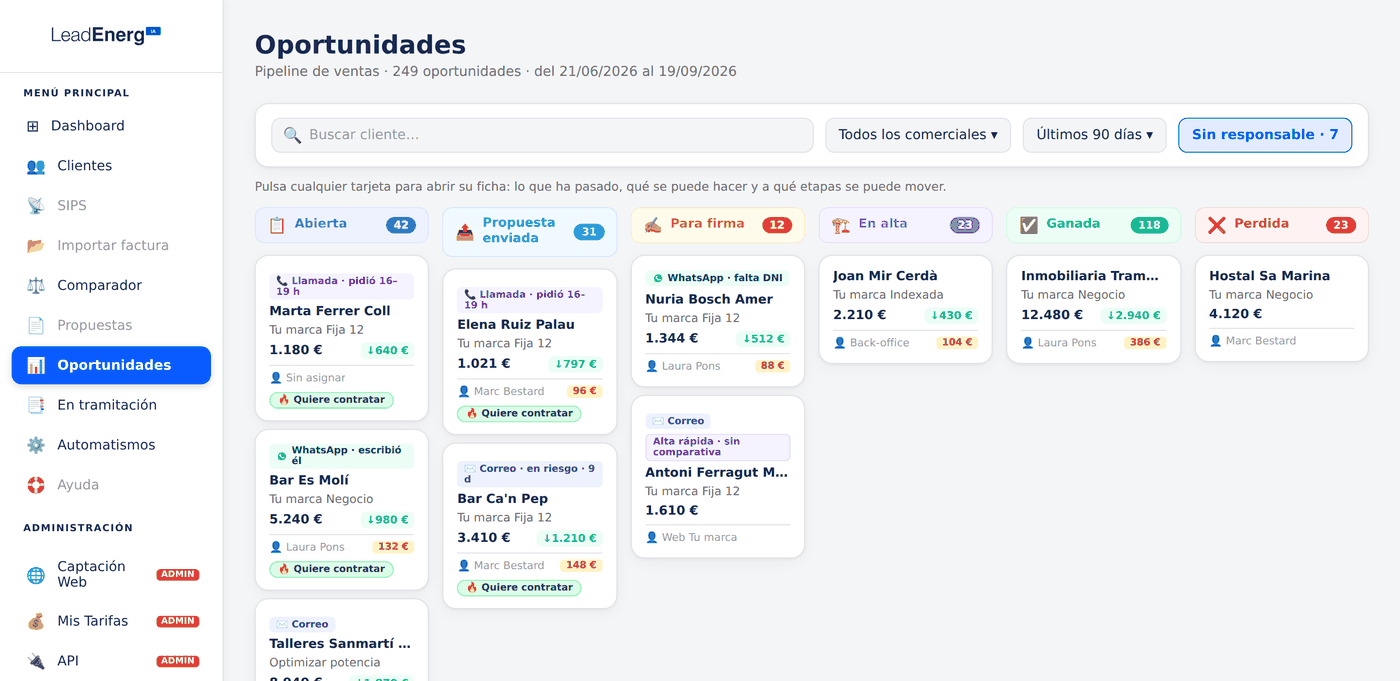This screenshot has height=681, width=1400.
Task: Open Marta Ferrer Coll opportunity card
Action: (x=342, y=338)
